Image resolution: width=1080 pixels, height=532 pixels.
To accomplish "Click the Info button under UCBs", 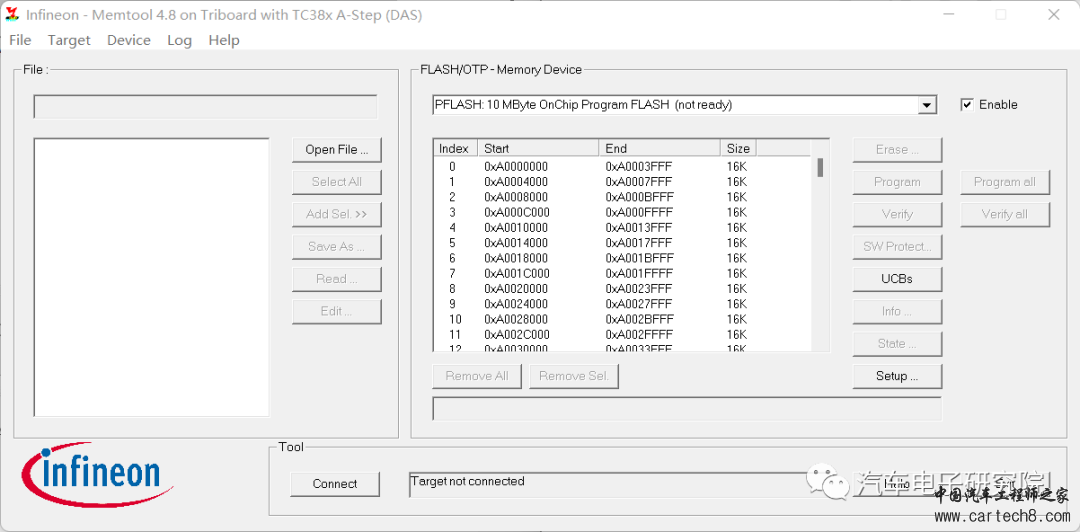I will click(x=897, y=311).
